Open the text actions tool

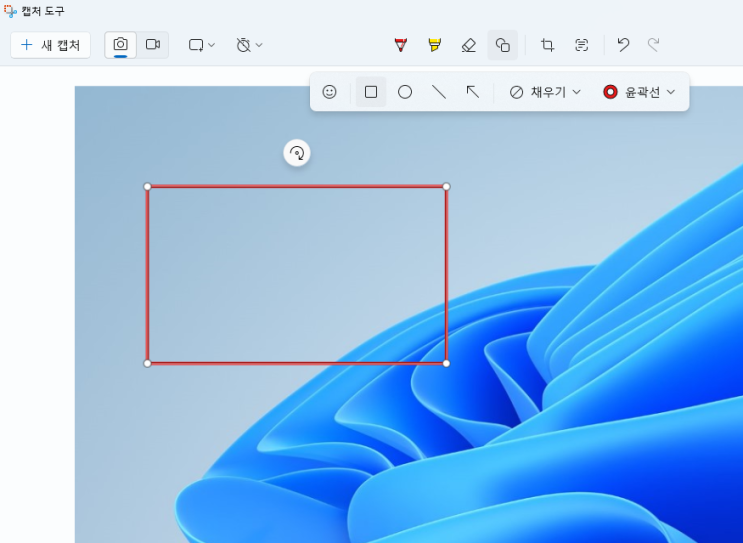coord(582,45)
